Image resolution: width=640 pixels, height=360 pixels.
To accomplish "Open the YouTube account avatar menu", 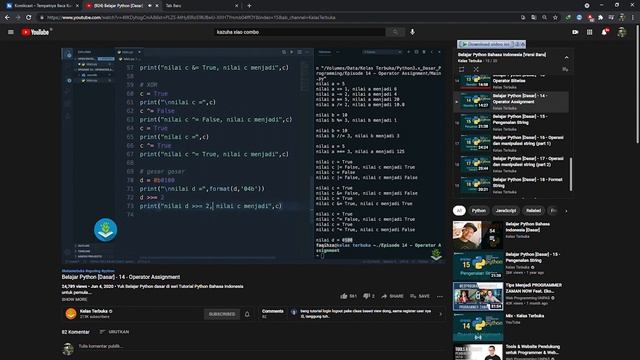I will (622, 32).
